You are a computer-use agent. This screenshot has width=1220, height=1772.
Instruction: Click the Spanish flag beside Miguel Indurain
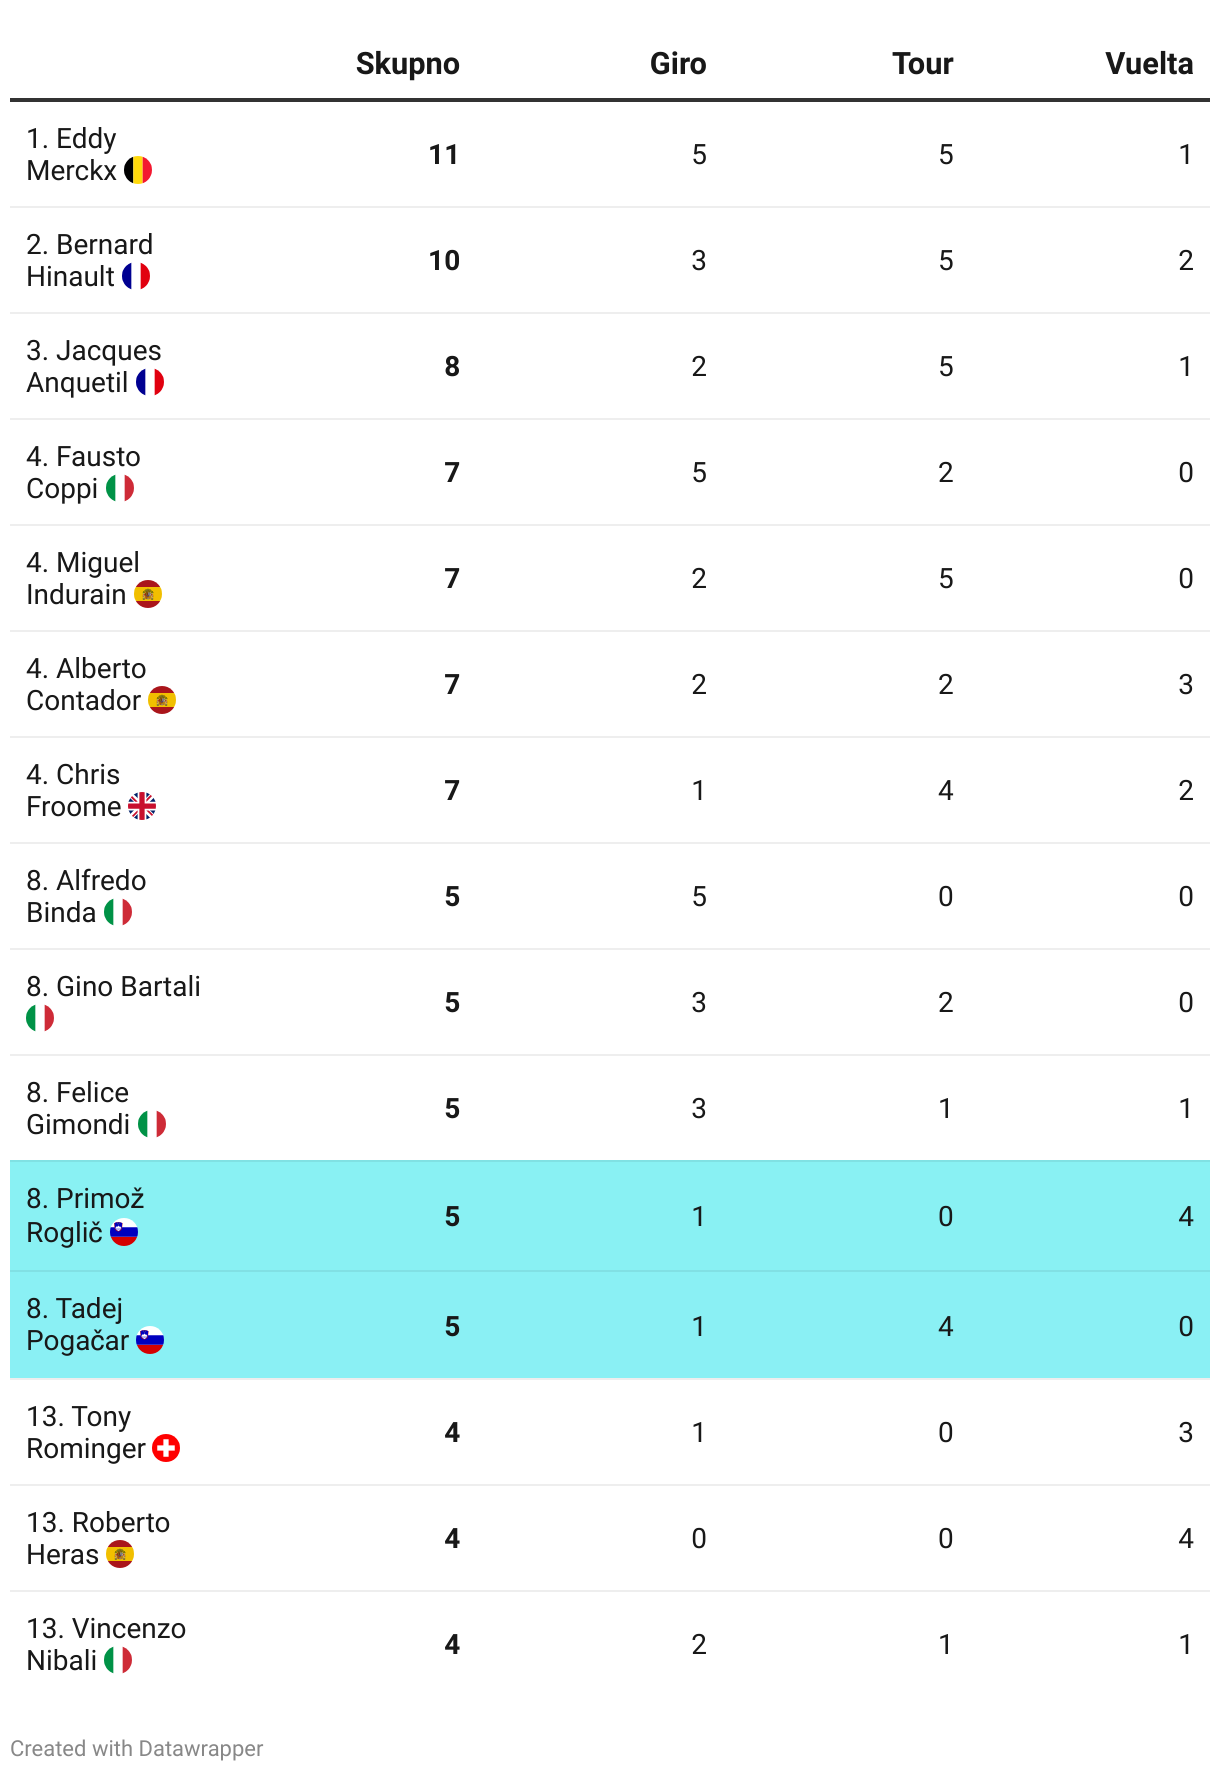(x=148, y=594)
